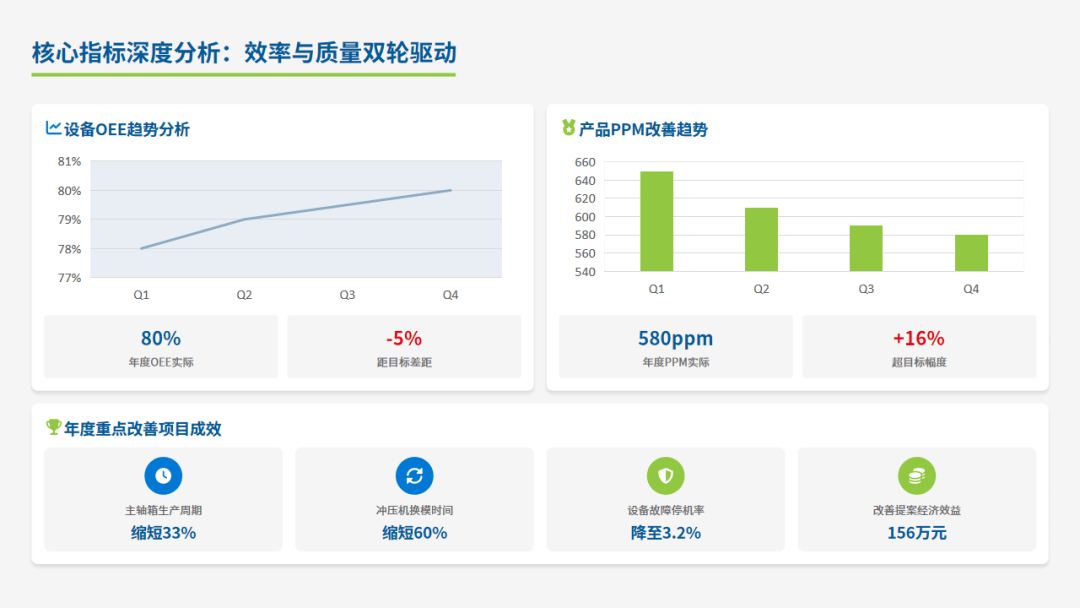This screenshot has height=608, width=1080.
Task: Click the Q4 green bar in PPM chart
Action: 971,253
